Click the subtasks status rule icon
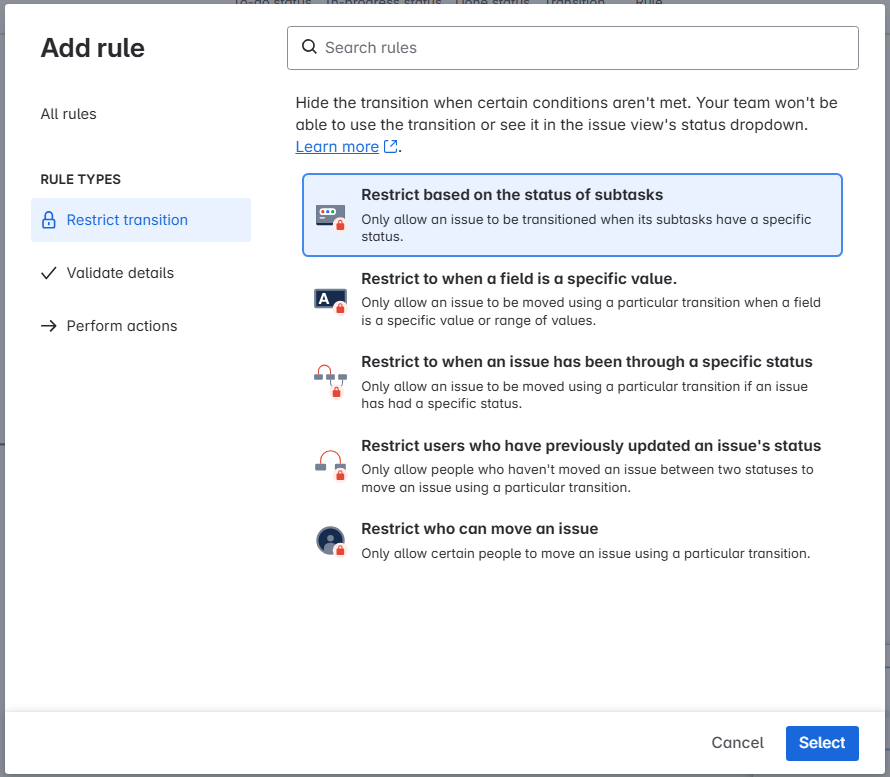Image resolution: width=890 pixels, height=777 pixels. click(330, 216)
